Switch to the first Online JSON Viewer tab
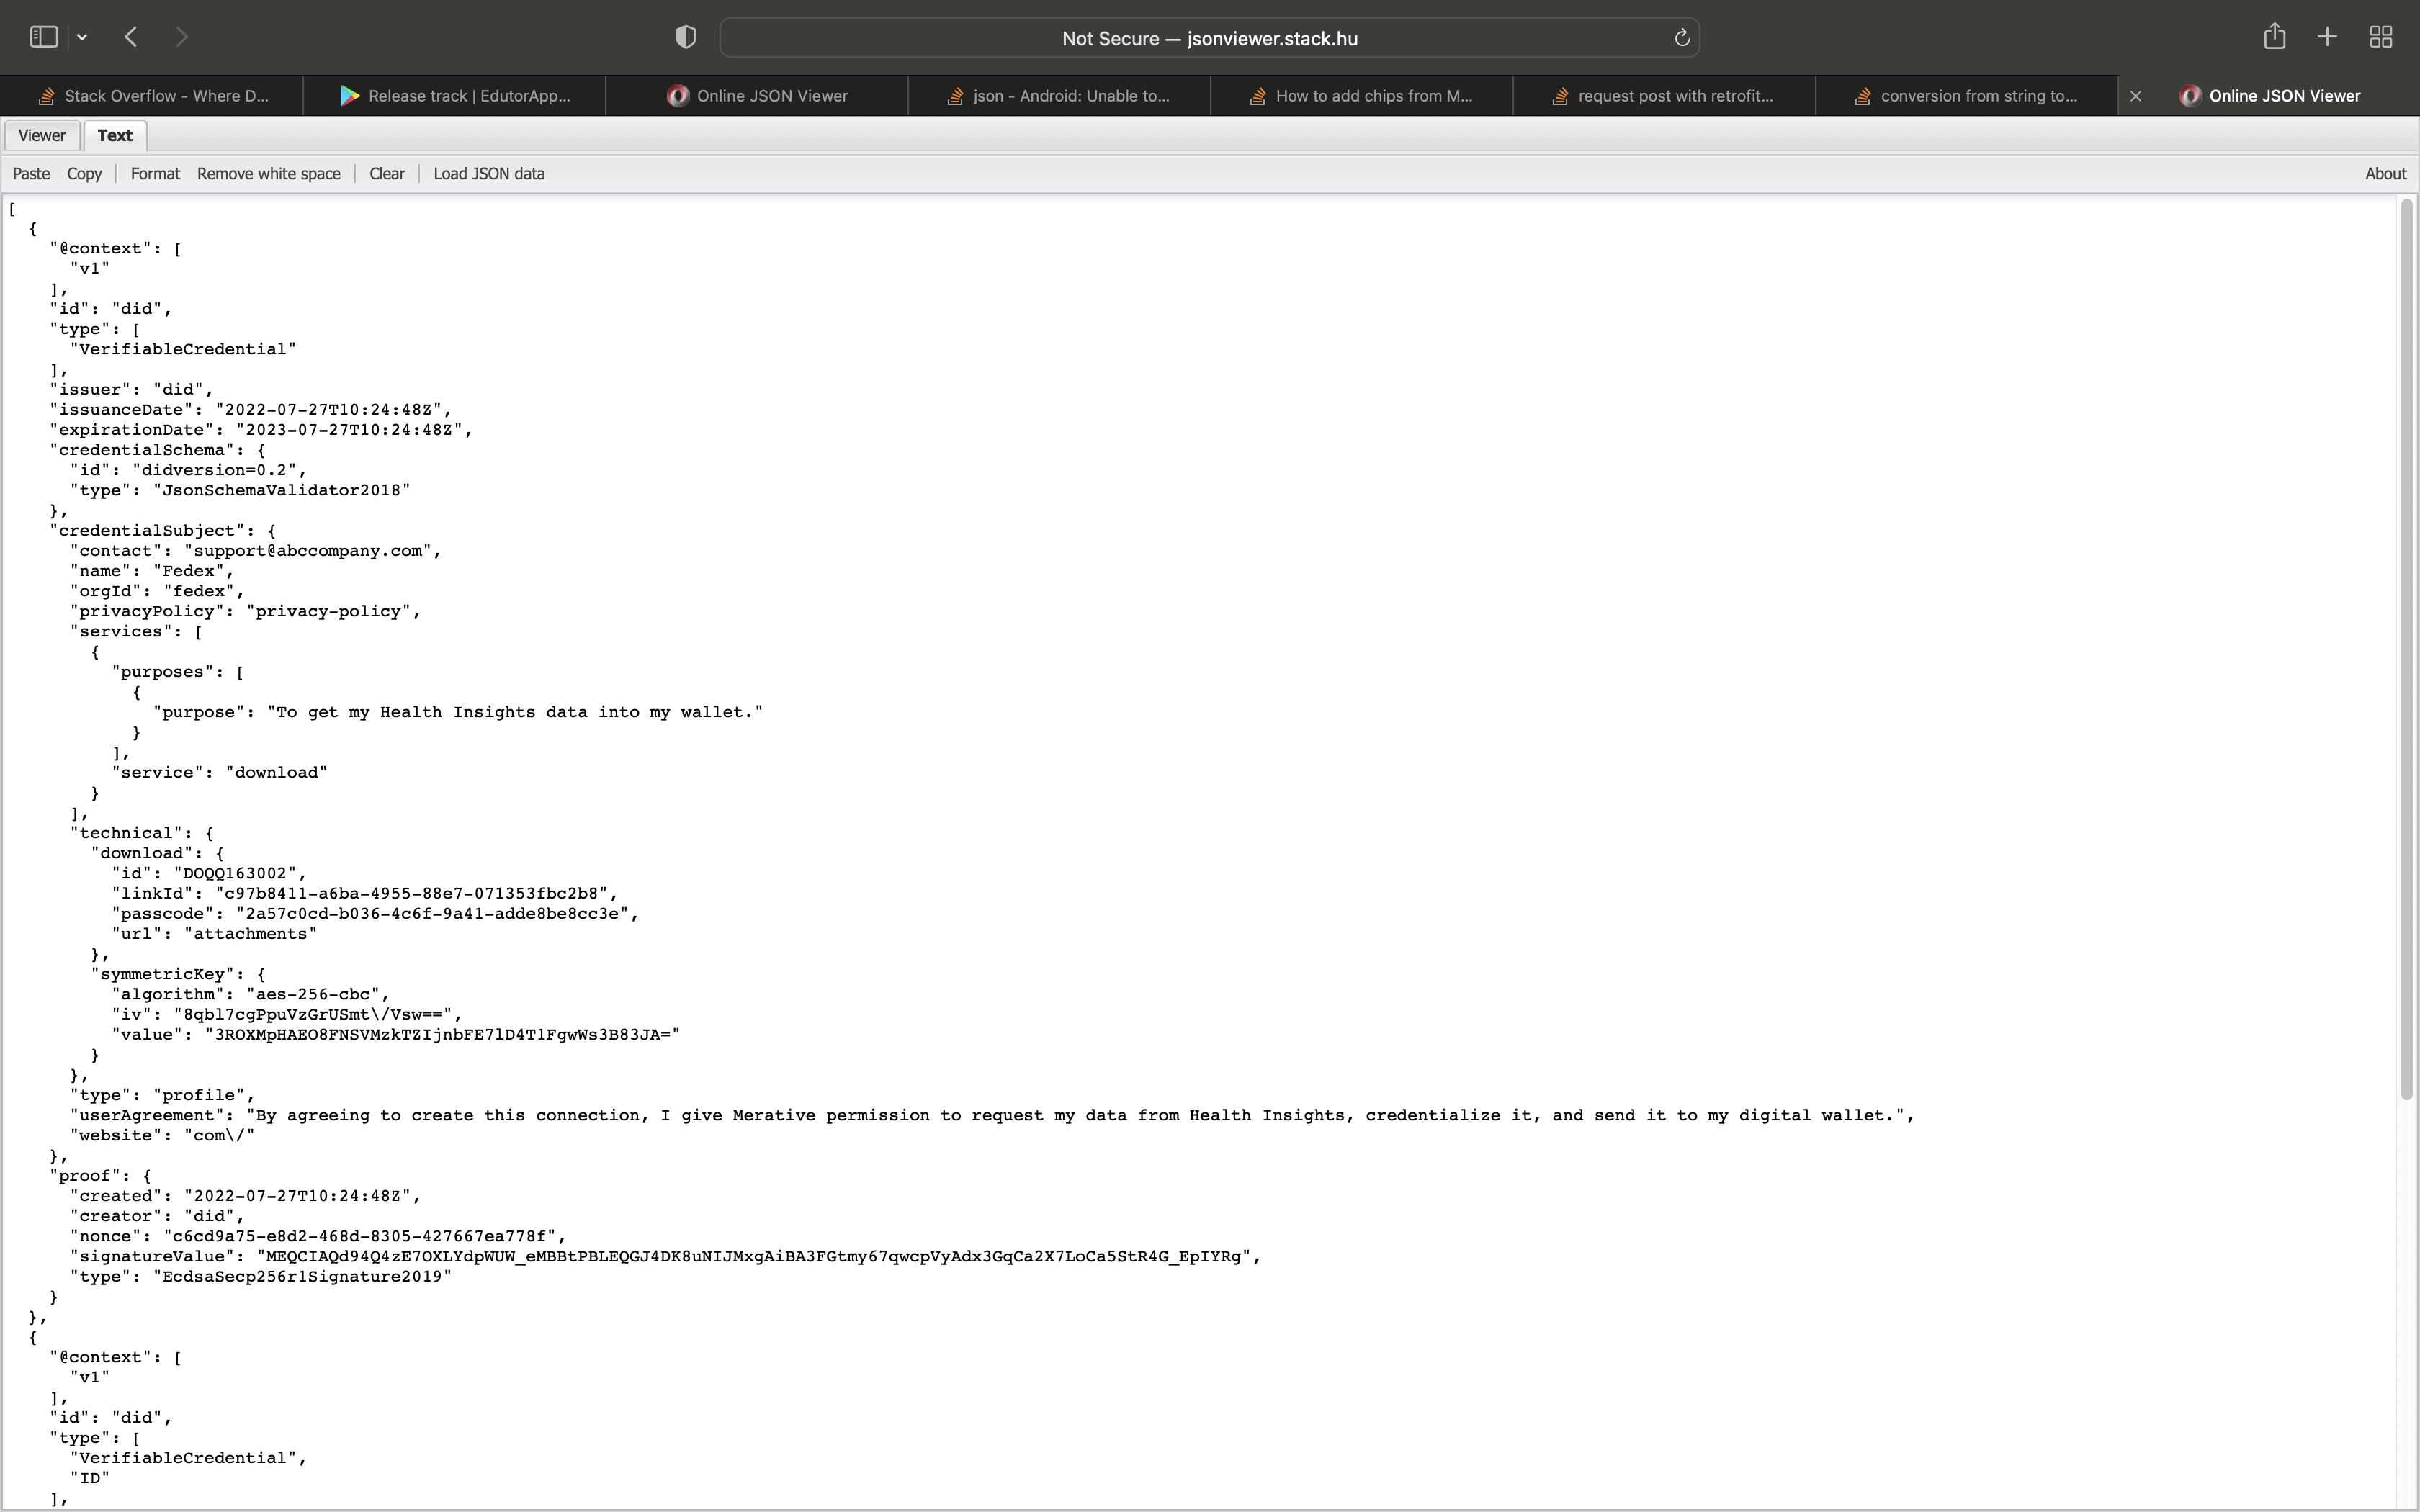This screenshot has height=1512, width=2420. coord(757,96)
